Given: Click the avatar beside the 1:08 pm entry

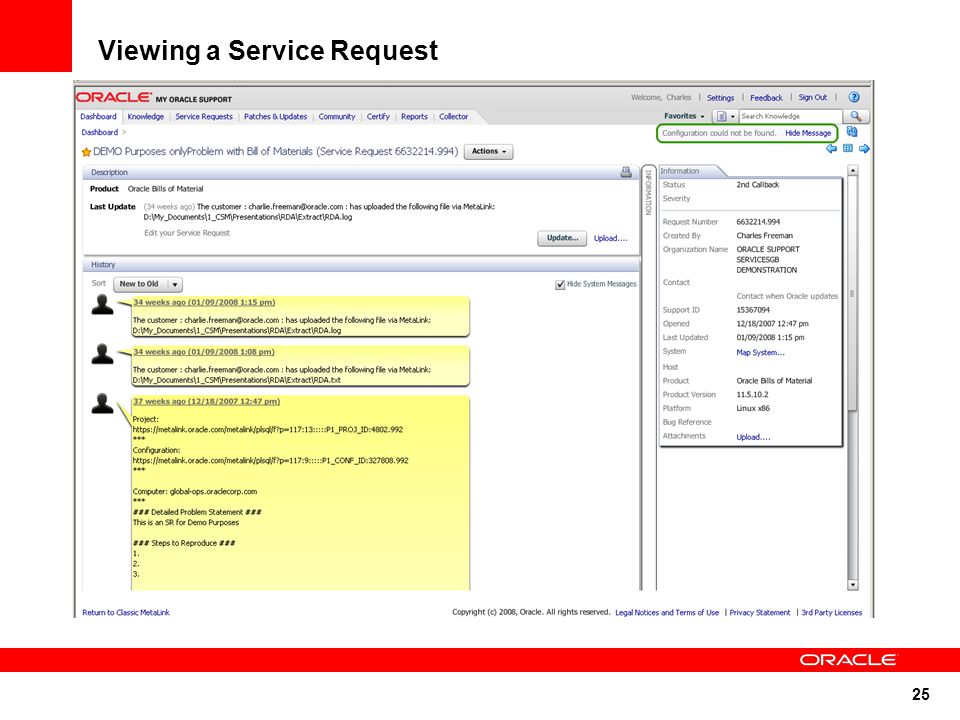Looking at the screenshot, I should click(x=102, y=354).
